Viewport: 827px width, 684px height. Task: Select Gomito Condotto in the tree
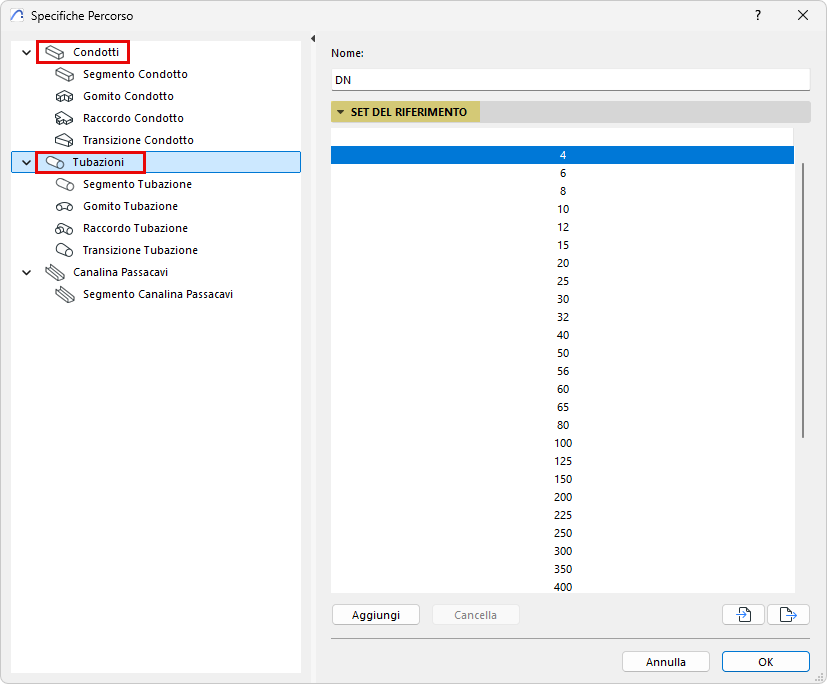pyautogui.click(x=128, y=97)
